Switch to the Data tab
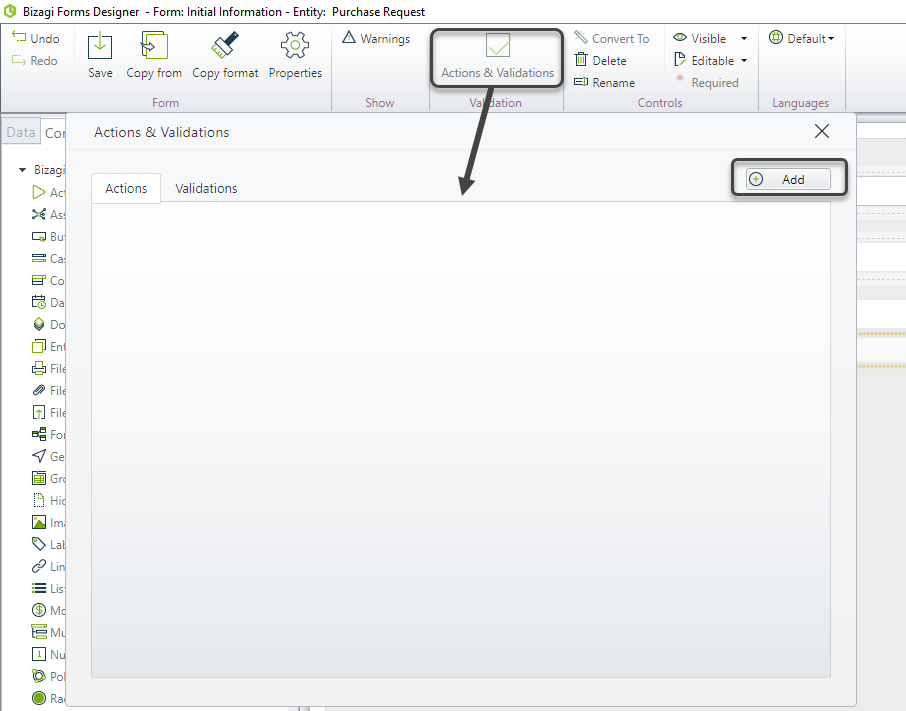Screen dimensions: 906x711 (21, 133)
